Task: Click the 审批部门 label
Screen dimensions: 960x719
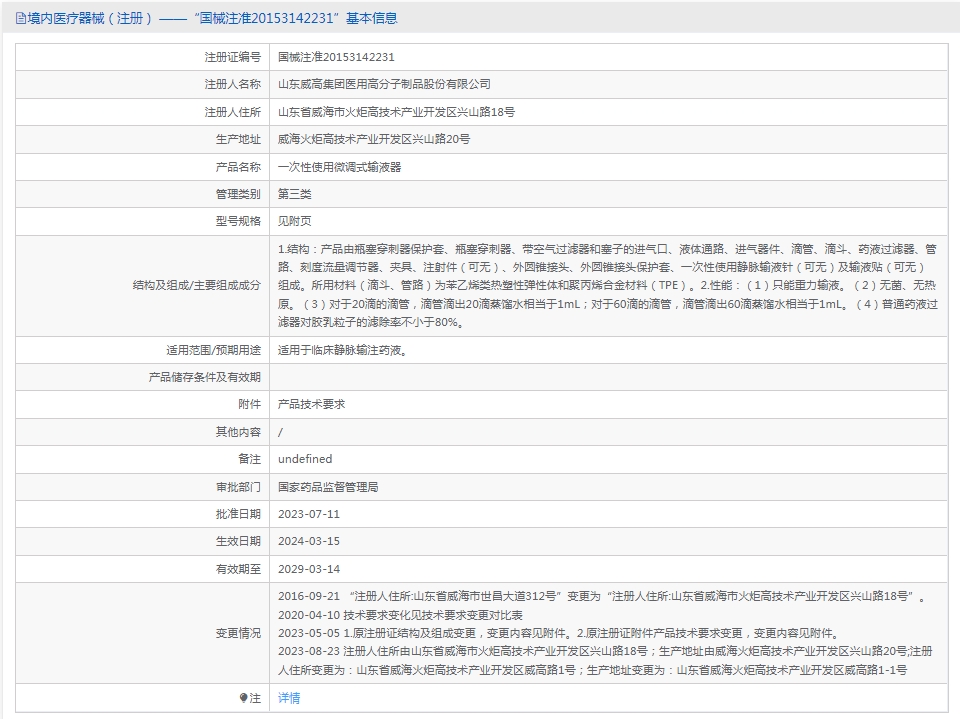Action: tap(238, 487)
